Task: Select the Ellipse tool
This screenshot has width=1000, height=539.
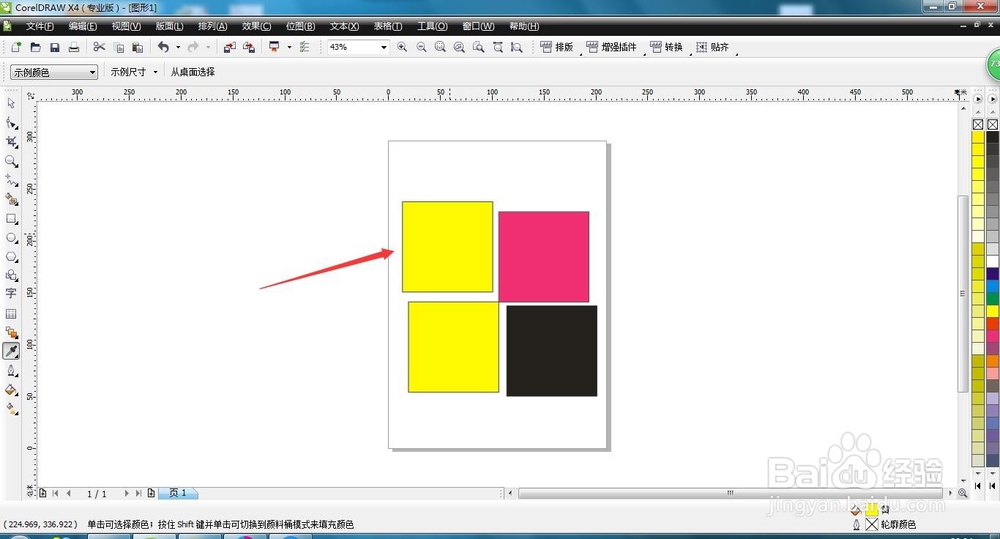Action: click(x=11, y=238)
